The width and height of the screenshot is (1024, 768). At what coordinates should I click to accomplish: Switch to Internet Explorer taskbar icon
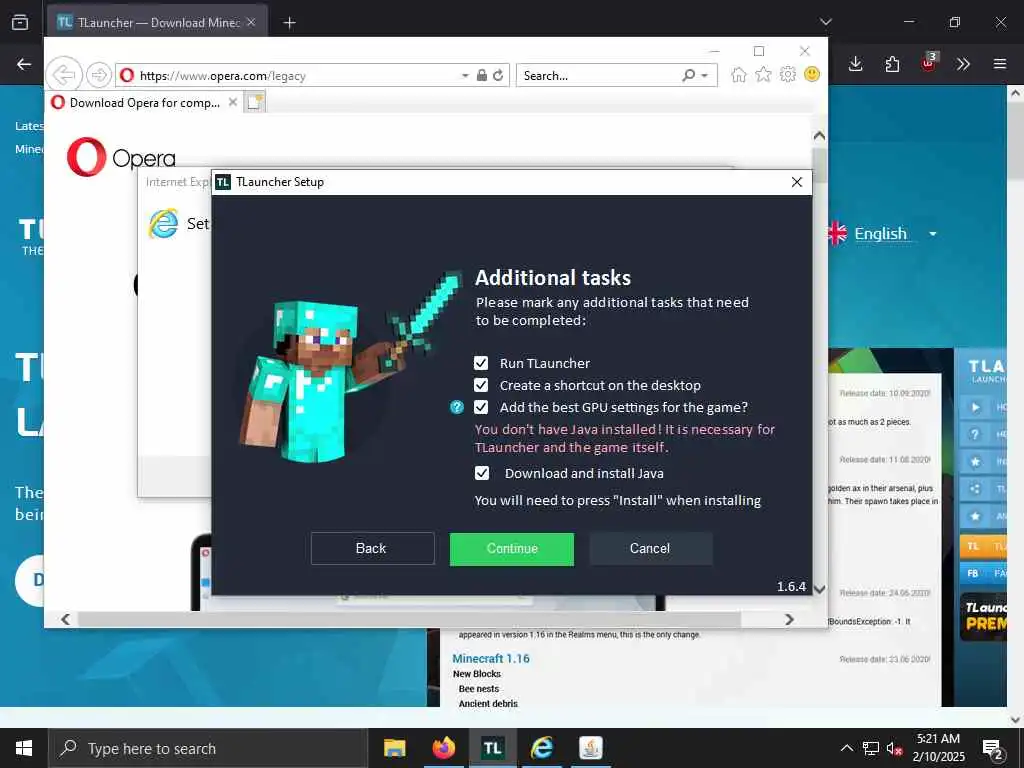click(541, 748)
